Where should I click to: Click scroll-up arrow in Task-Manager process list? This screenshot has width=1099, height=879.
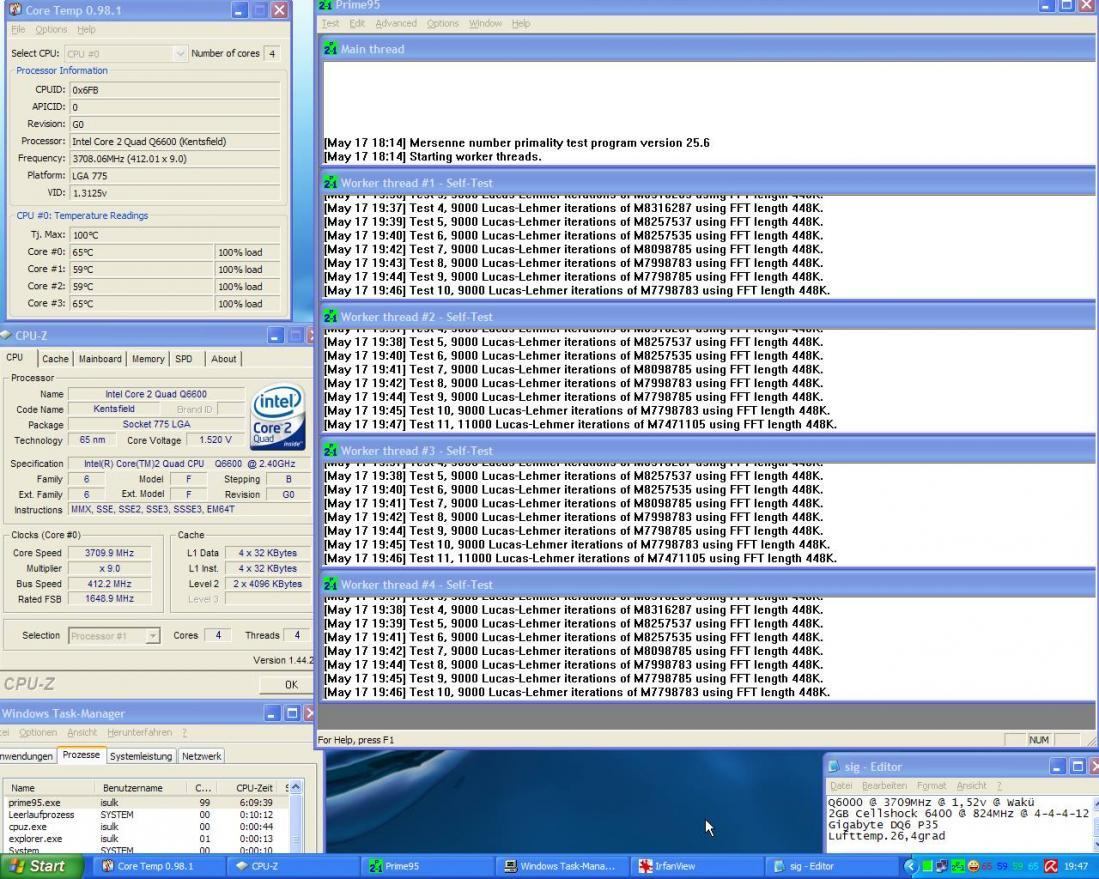coord(296,787)
